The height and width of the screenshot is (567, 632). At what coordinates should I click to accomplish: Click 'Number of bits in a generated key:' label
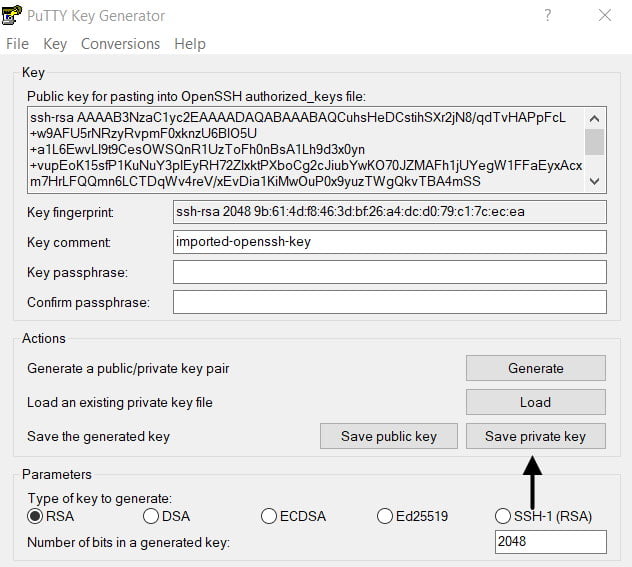pos(129,542)
